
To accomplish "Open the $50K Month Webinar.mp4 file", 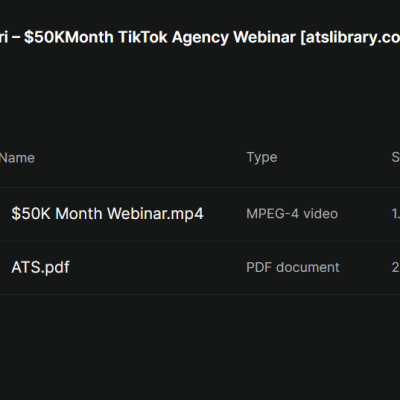I will 107,214.
